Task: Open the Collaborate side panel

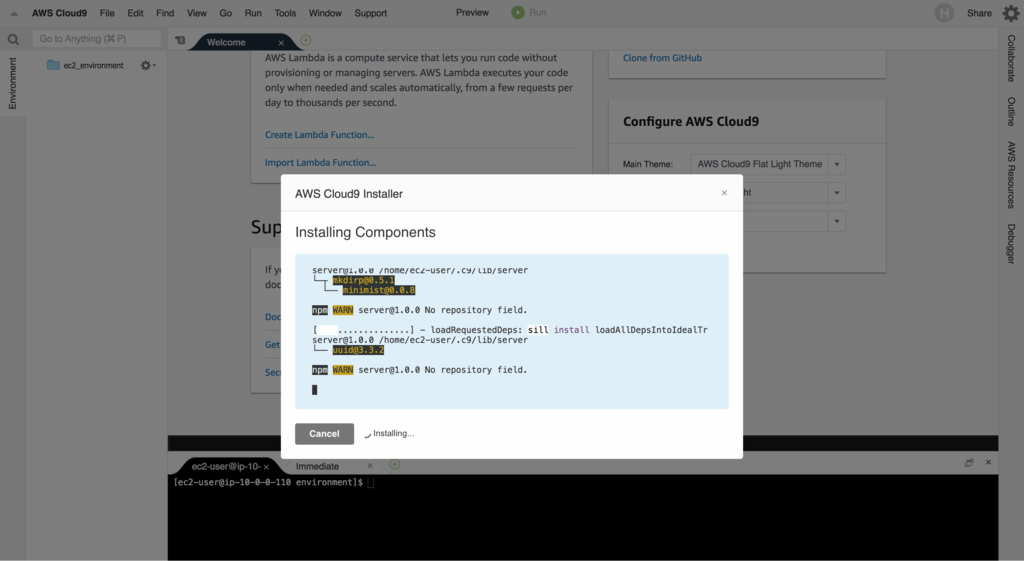Action: [x=1011, y=58]
